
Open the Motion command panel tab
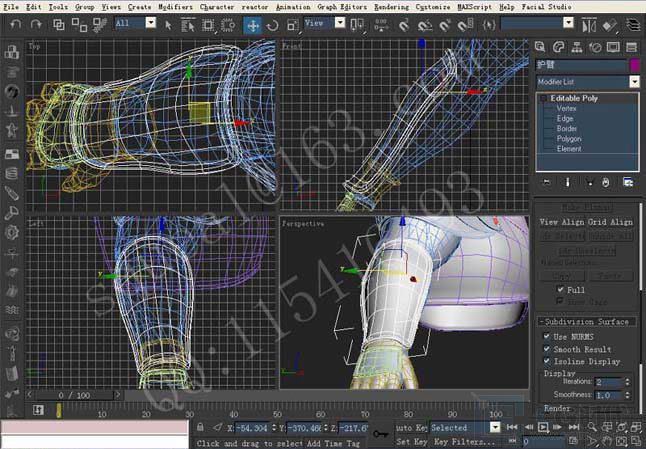[x=595, y=47]
